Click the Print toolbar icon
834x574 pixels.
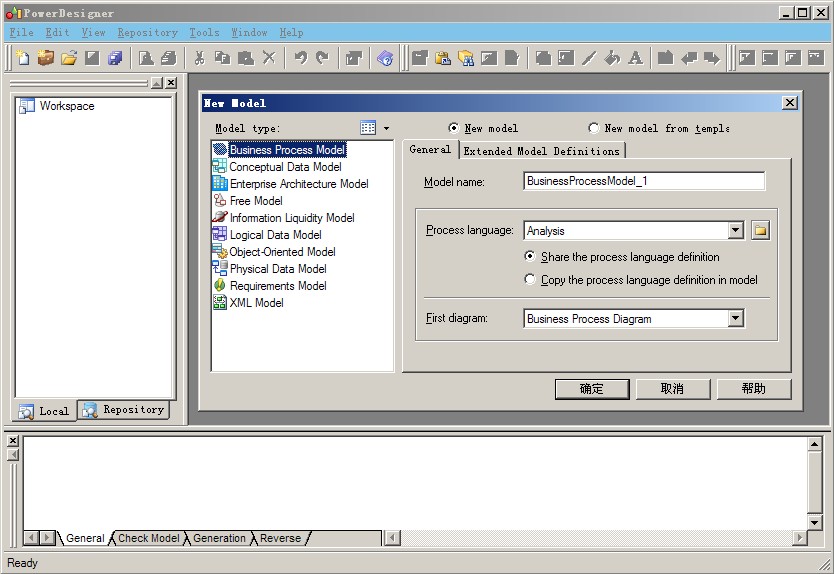tap(169, 57)
